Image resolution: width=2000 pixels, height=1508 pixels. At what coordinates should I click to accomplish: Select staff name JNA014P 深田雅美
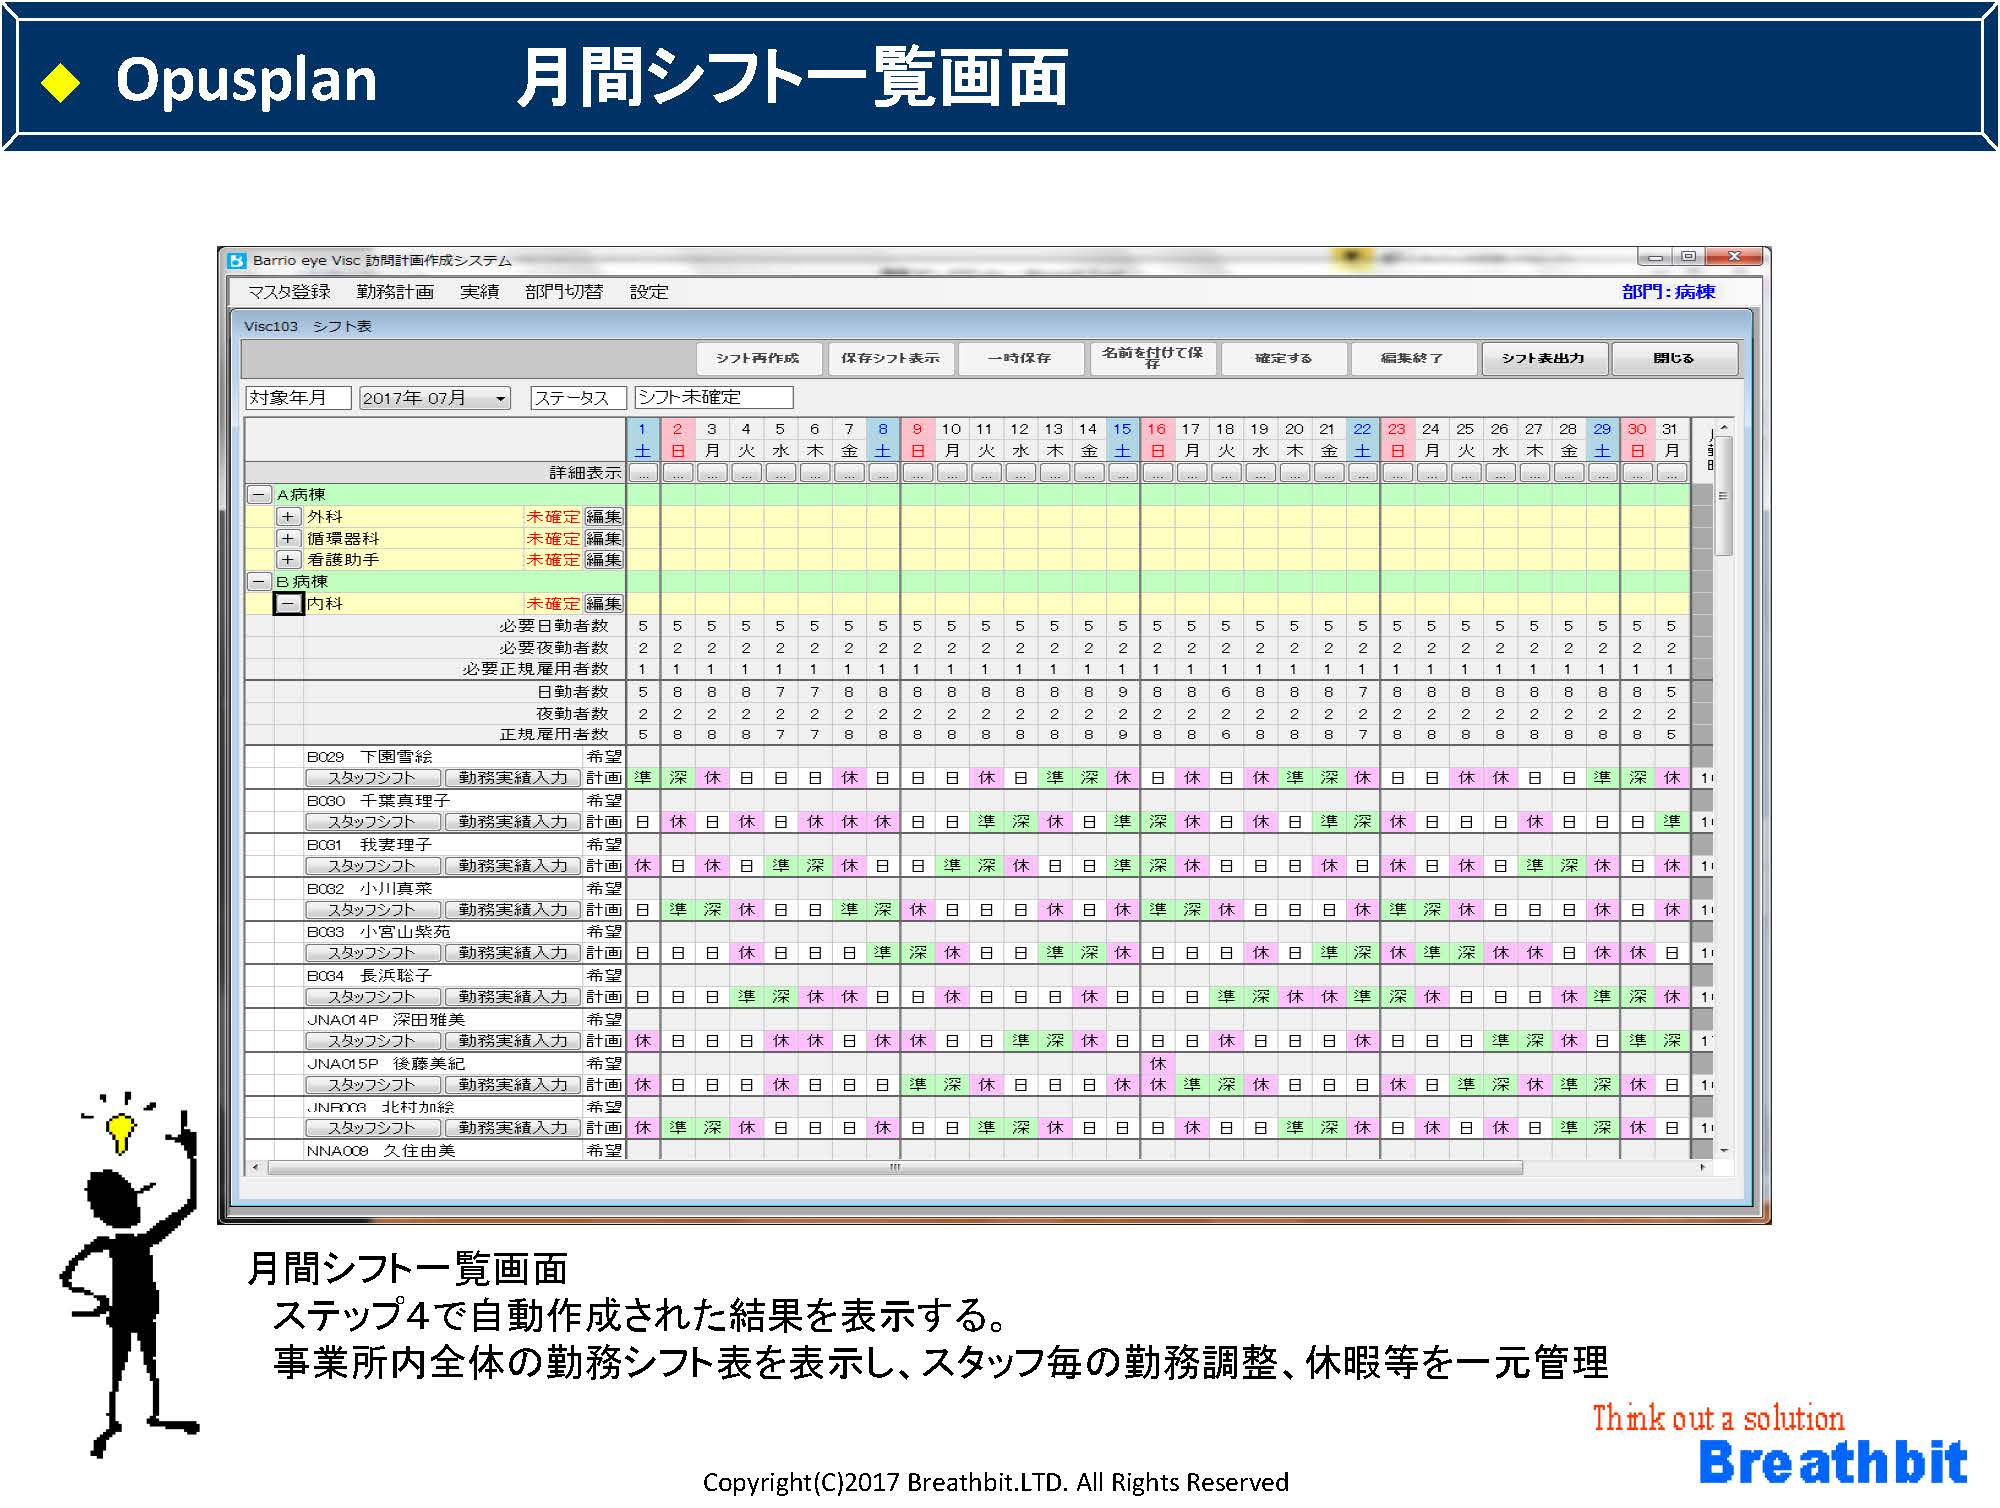[x=386, y=1020]
